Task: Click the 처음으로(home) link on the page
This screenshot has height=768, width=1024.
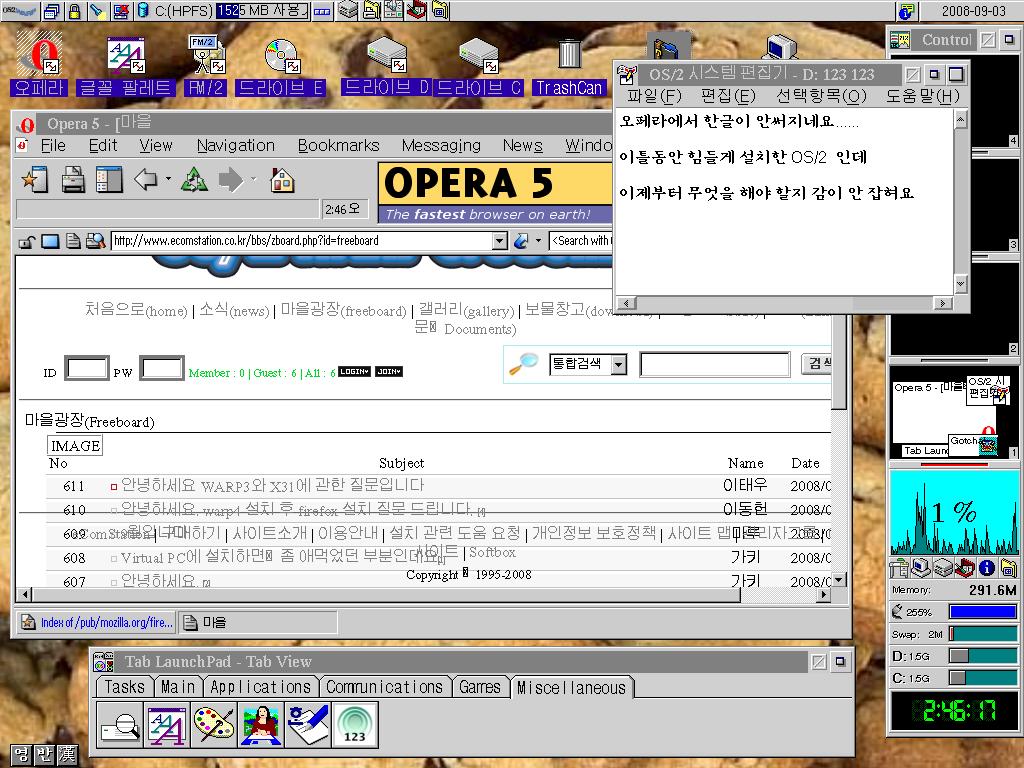Action: tap(136, 310)
